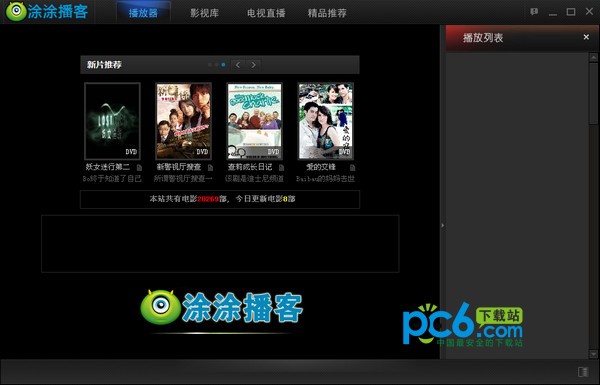
Task: Toggle the playlist panel icon in the status bar
Action: coord(583,372)
